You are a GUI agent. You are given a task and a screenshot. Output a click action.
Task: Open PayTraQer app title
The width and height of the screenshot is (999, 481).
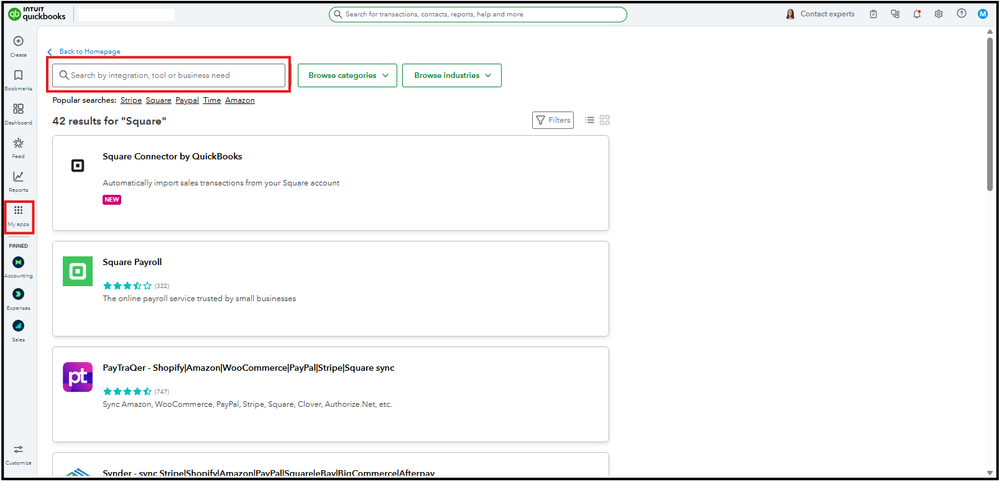(248, 368)
